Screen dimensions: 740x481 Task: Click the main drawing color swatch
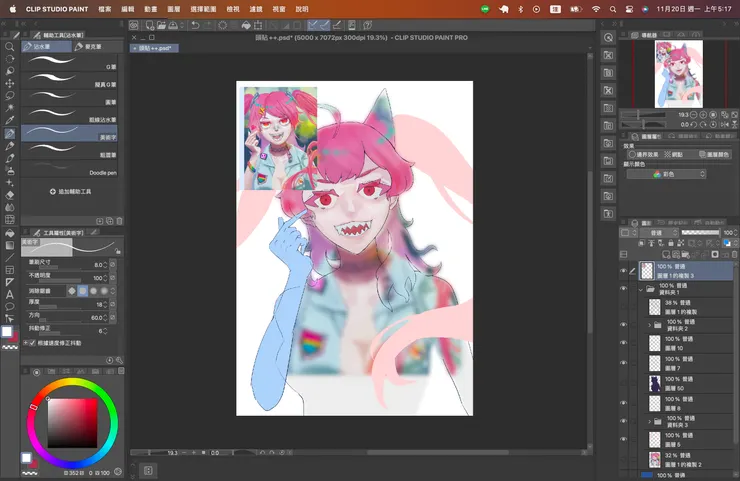7,331
